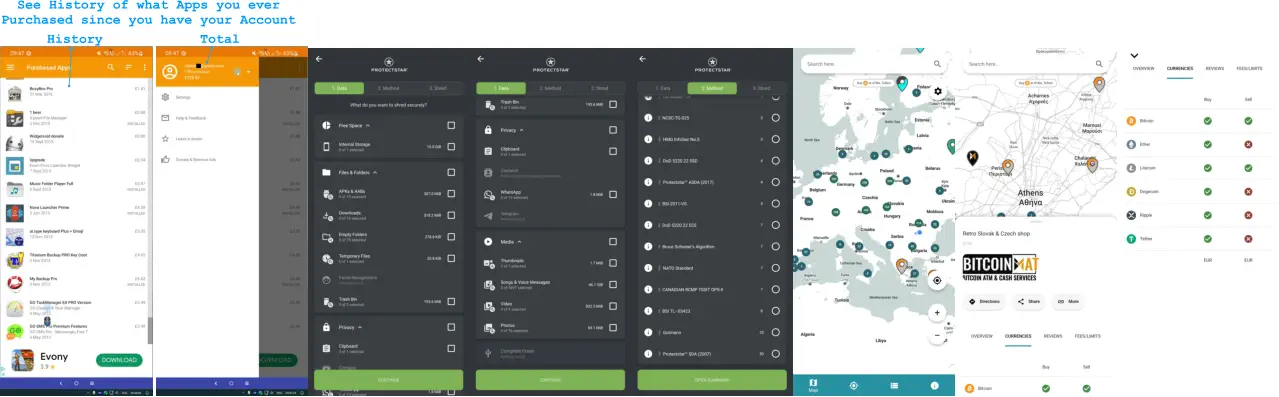Show info for CANADIAN RCMP TSSIT OPS-II
Screen dimensions: 1279x397
pos(648,290)
